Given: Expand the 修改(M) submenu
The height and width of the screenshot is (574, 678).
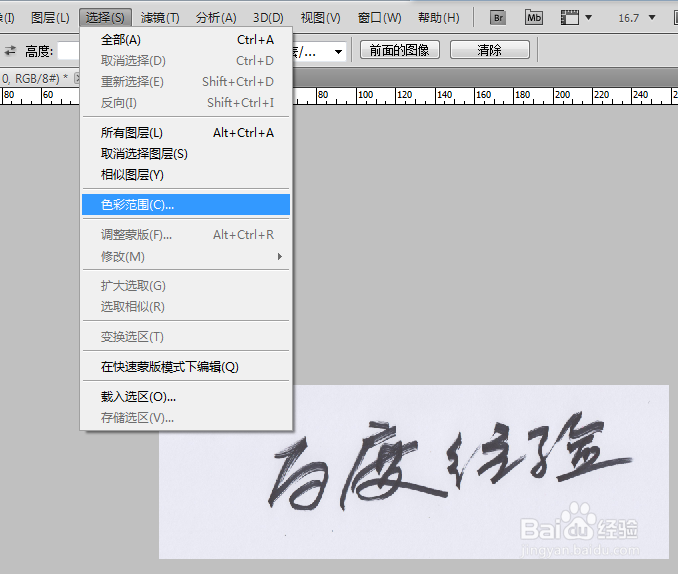Looking at the screenshot, I should [186, 257].
